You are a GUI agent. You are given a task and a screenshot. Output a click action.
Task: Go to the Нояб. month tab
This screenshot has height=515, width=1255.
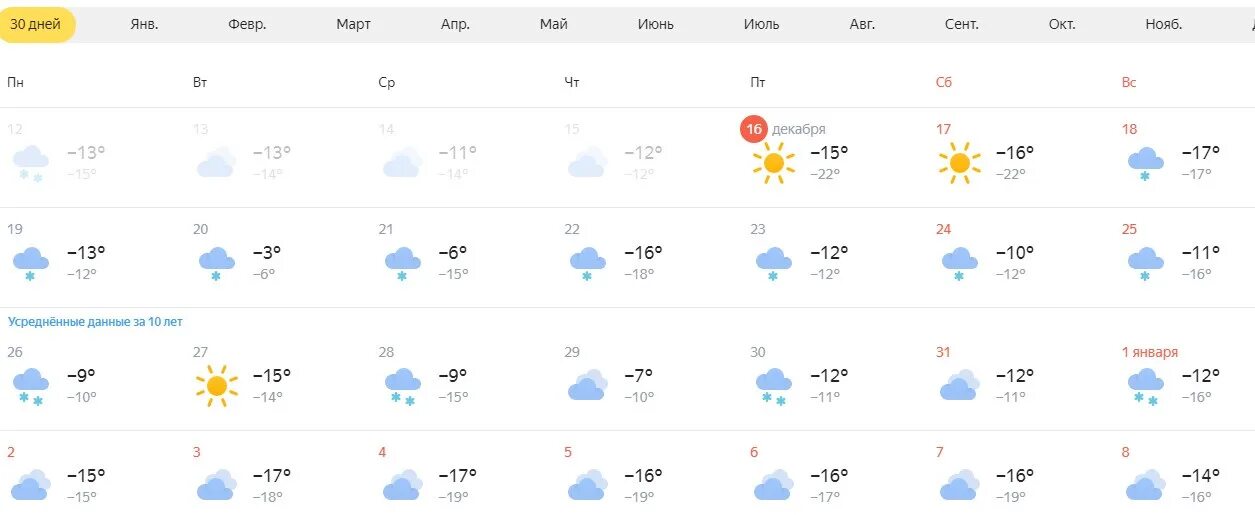[x=1164, y=24]
